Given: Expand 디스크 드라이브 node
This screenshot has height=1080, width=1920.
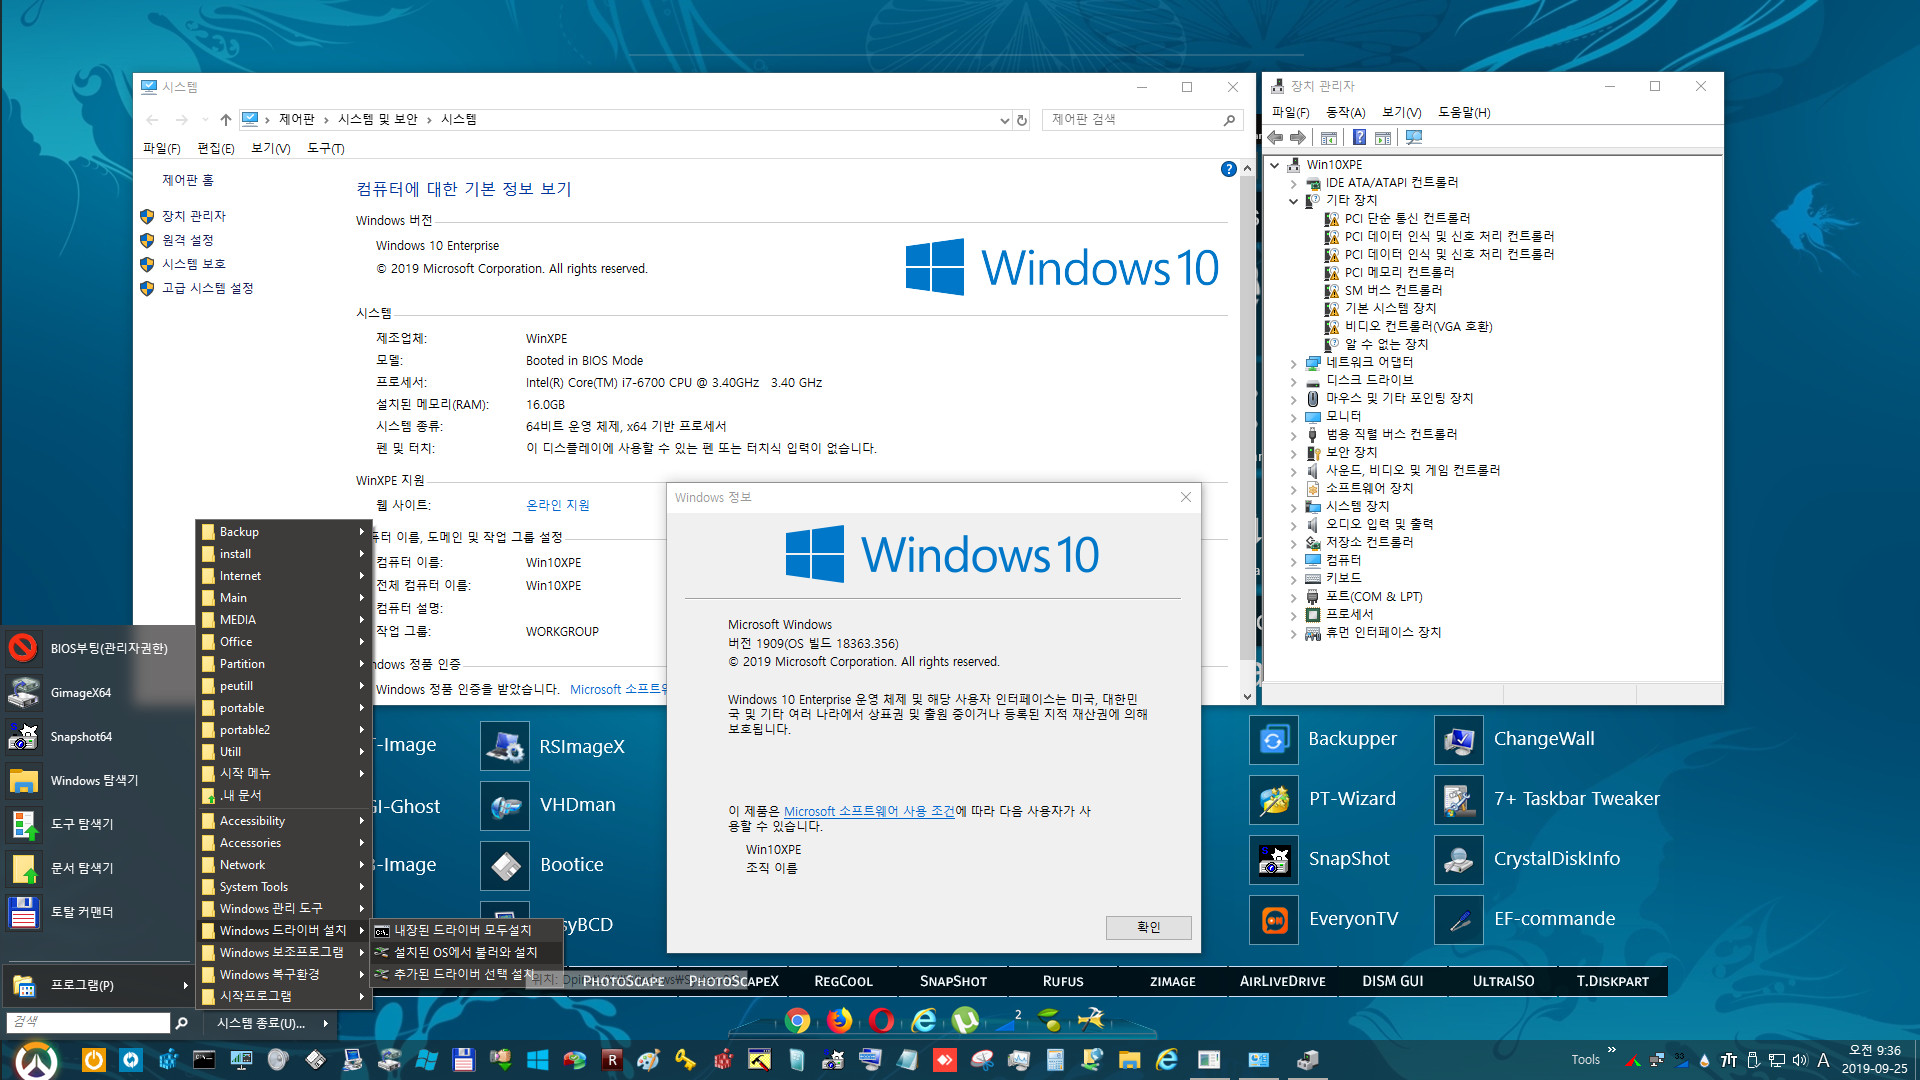Looking at the screenshot, I should click(x=1293, y=381).
